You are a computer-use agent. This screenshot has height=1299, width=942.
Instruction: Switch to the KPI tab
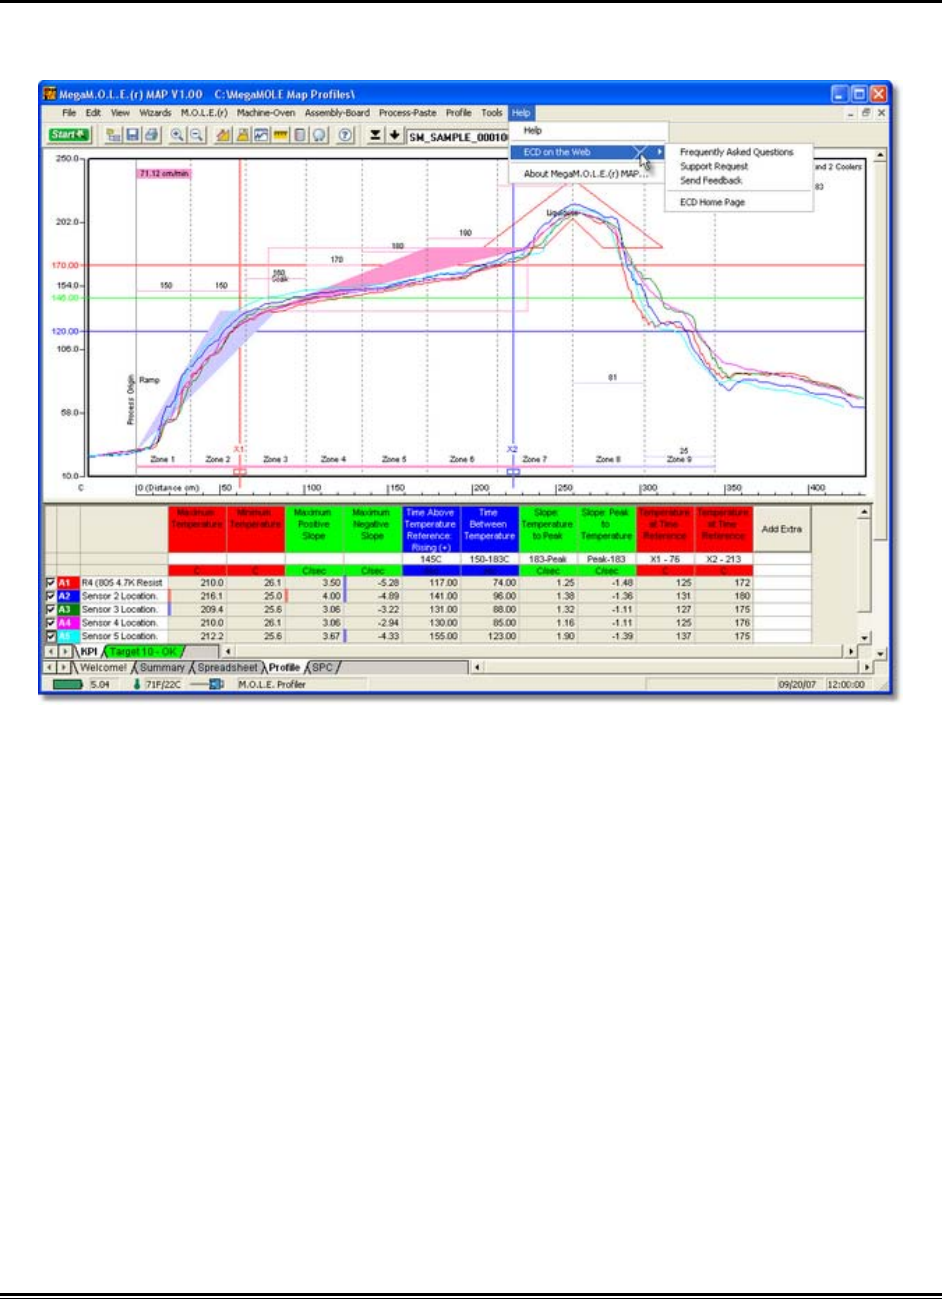point(90,651)
